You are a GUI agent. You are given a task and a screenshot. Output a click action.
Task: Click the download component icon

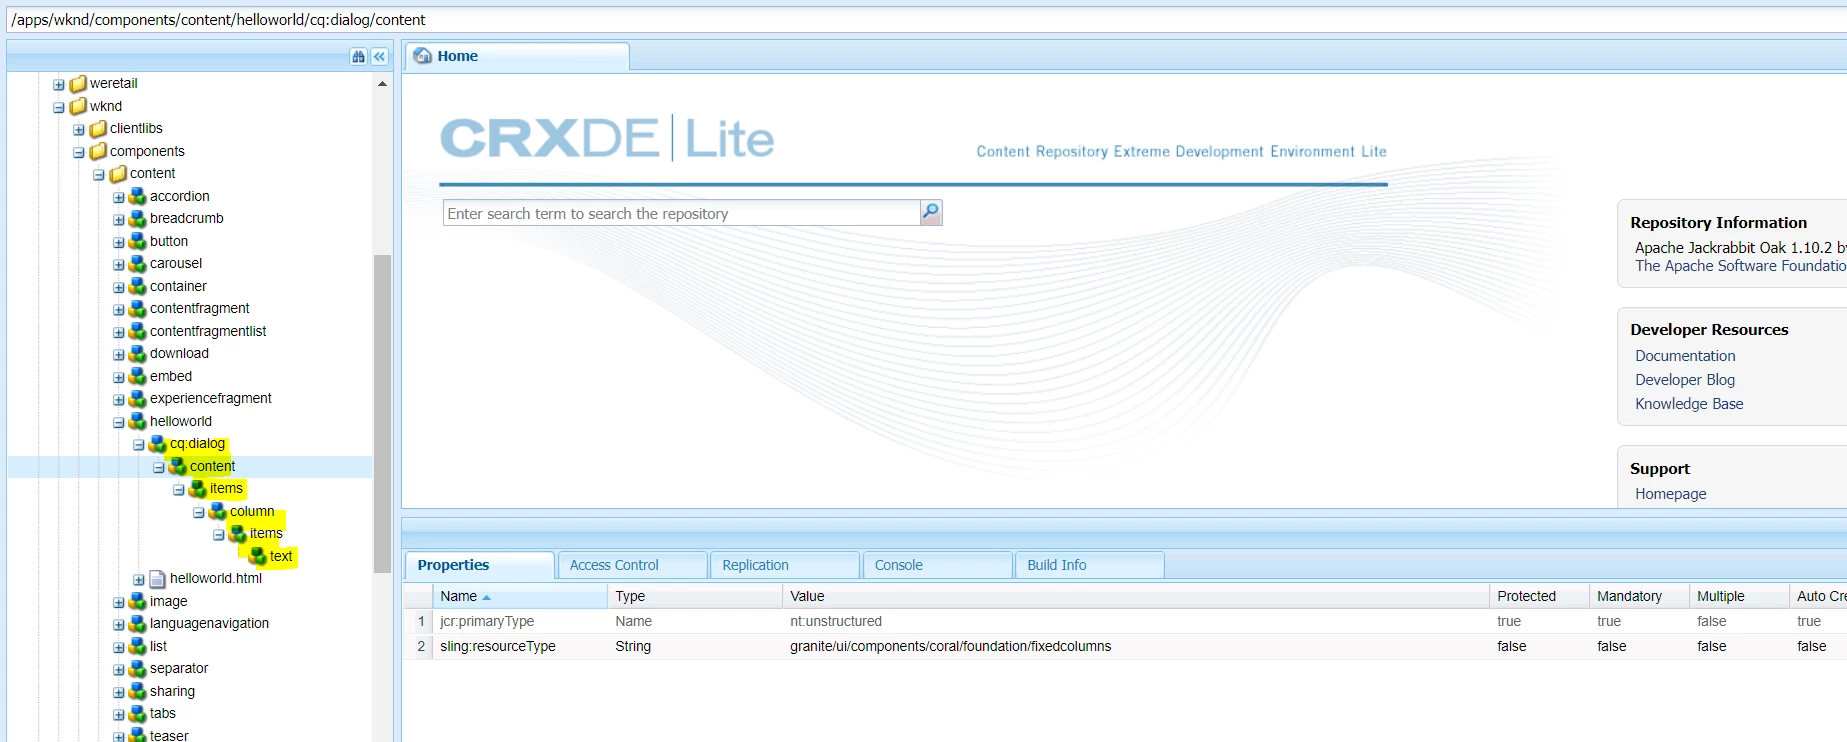138,354
